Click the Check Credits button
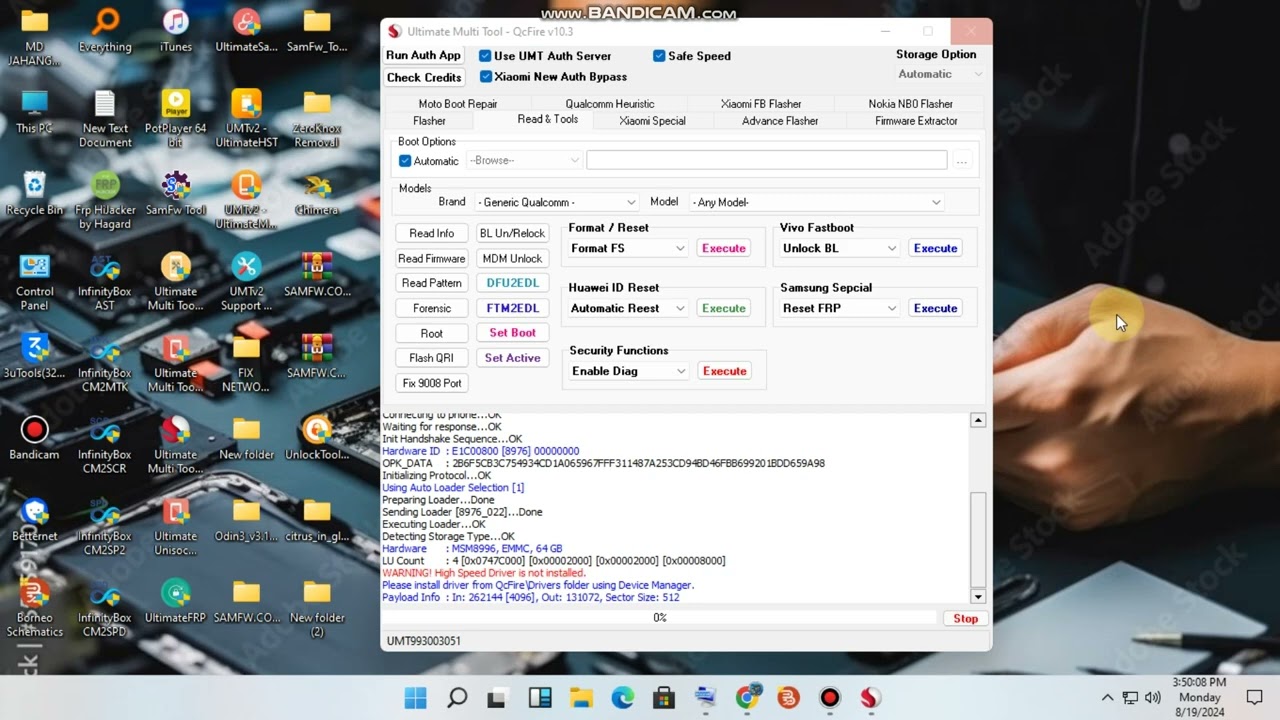Image resolution: width=1280 pixels, height=720 pixels. coord(424,77)
